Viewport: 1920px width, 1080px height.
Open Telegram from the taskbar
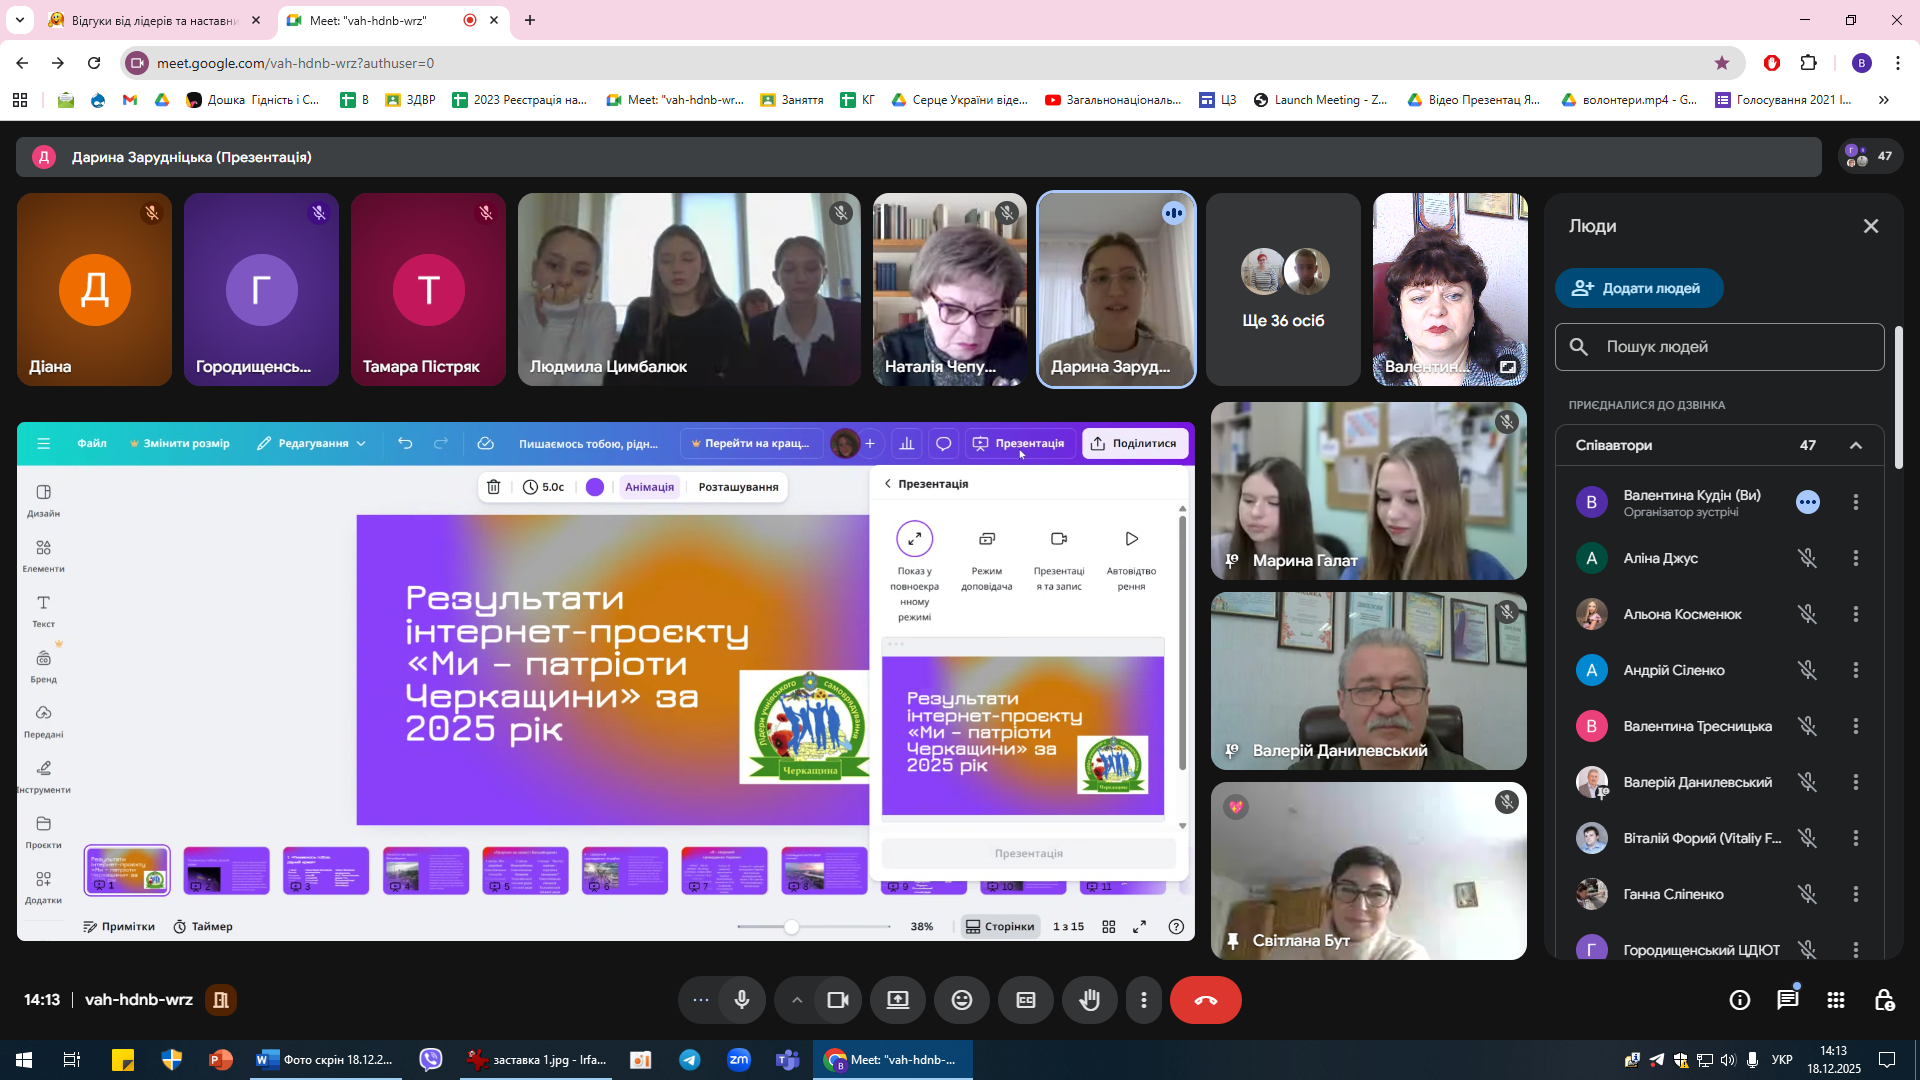pyautogui.click(x=690, y=1060)
